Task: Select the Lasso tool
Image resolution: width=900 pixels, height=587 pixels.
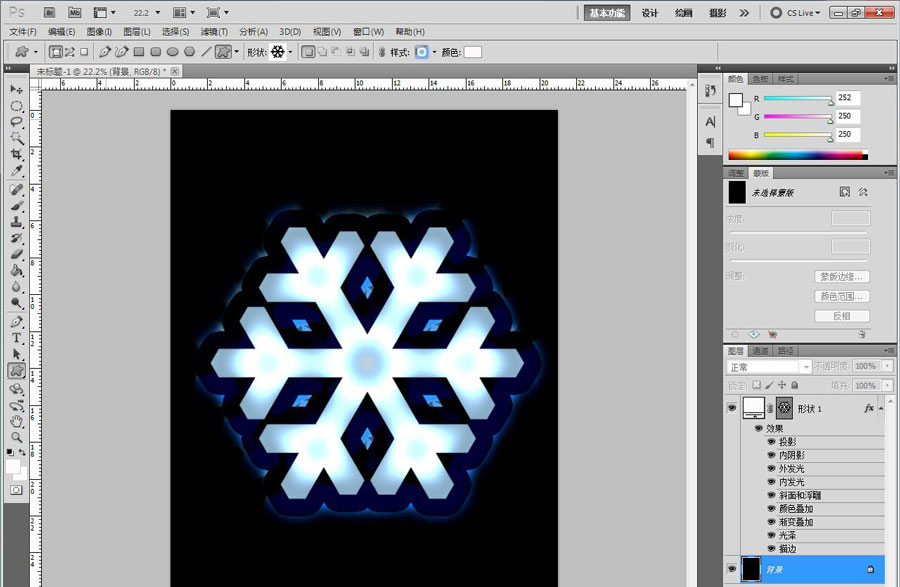Action: [x=17, y=122]
